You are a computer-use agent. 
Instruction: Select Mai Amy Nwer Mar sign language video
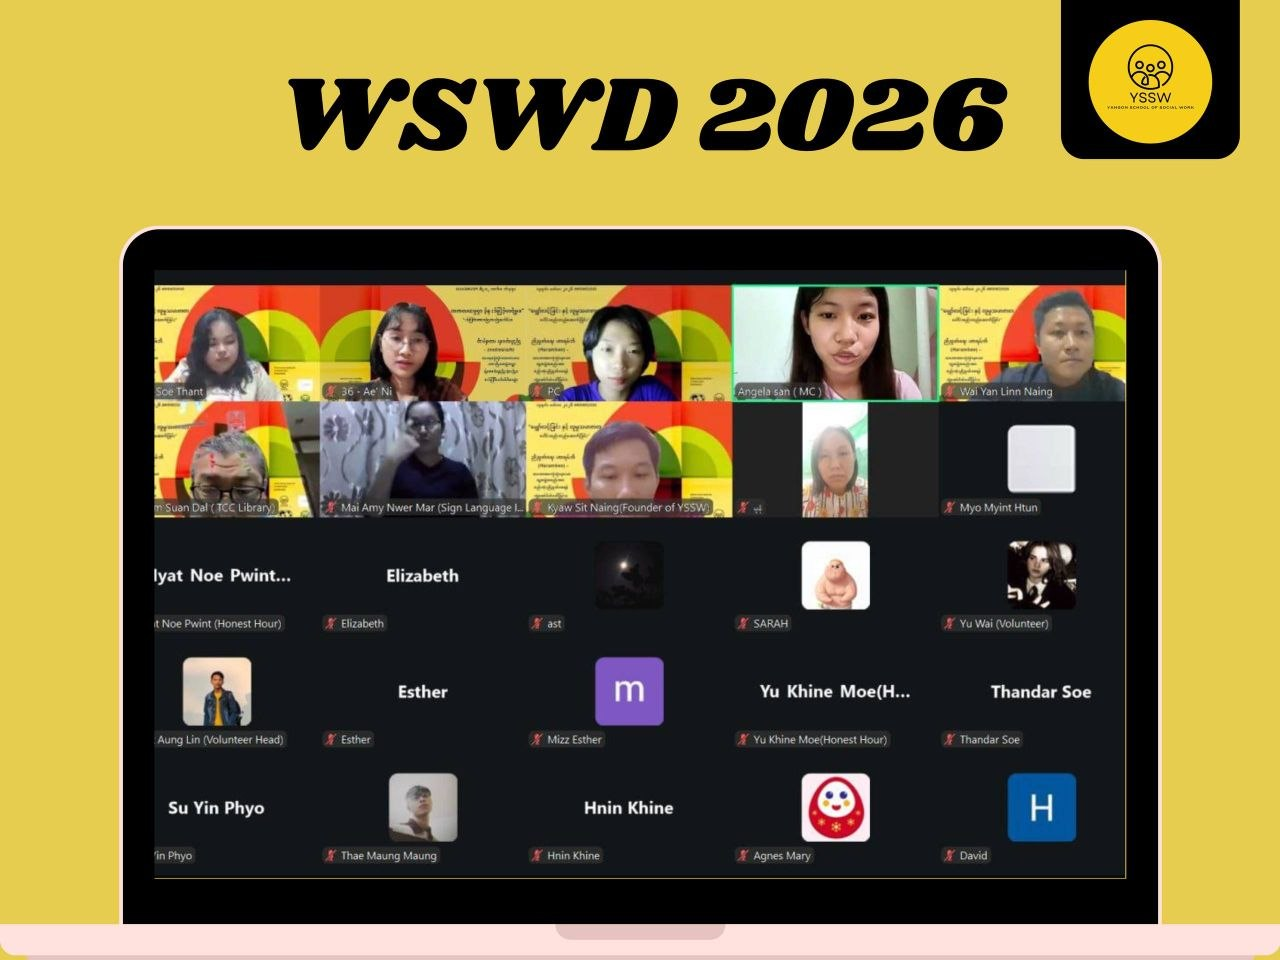click(423, 459)
